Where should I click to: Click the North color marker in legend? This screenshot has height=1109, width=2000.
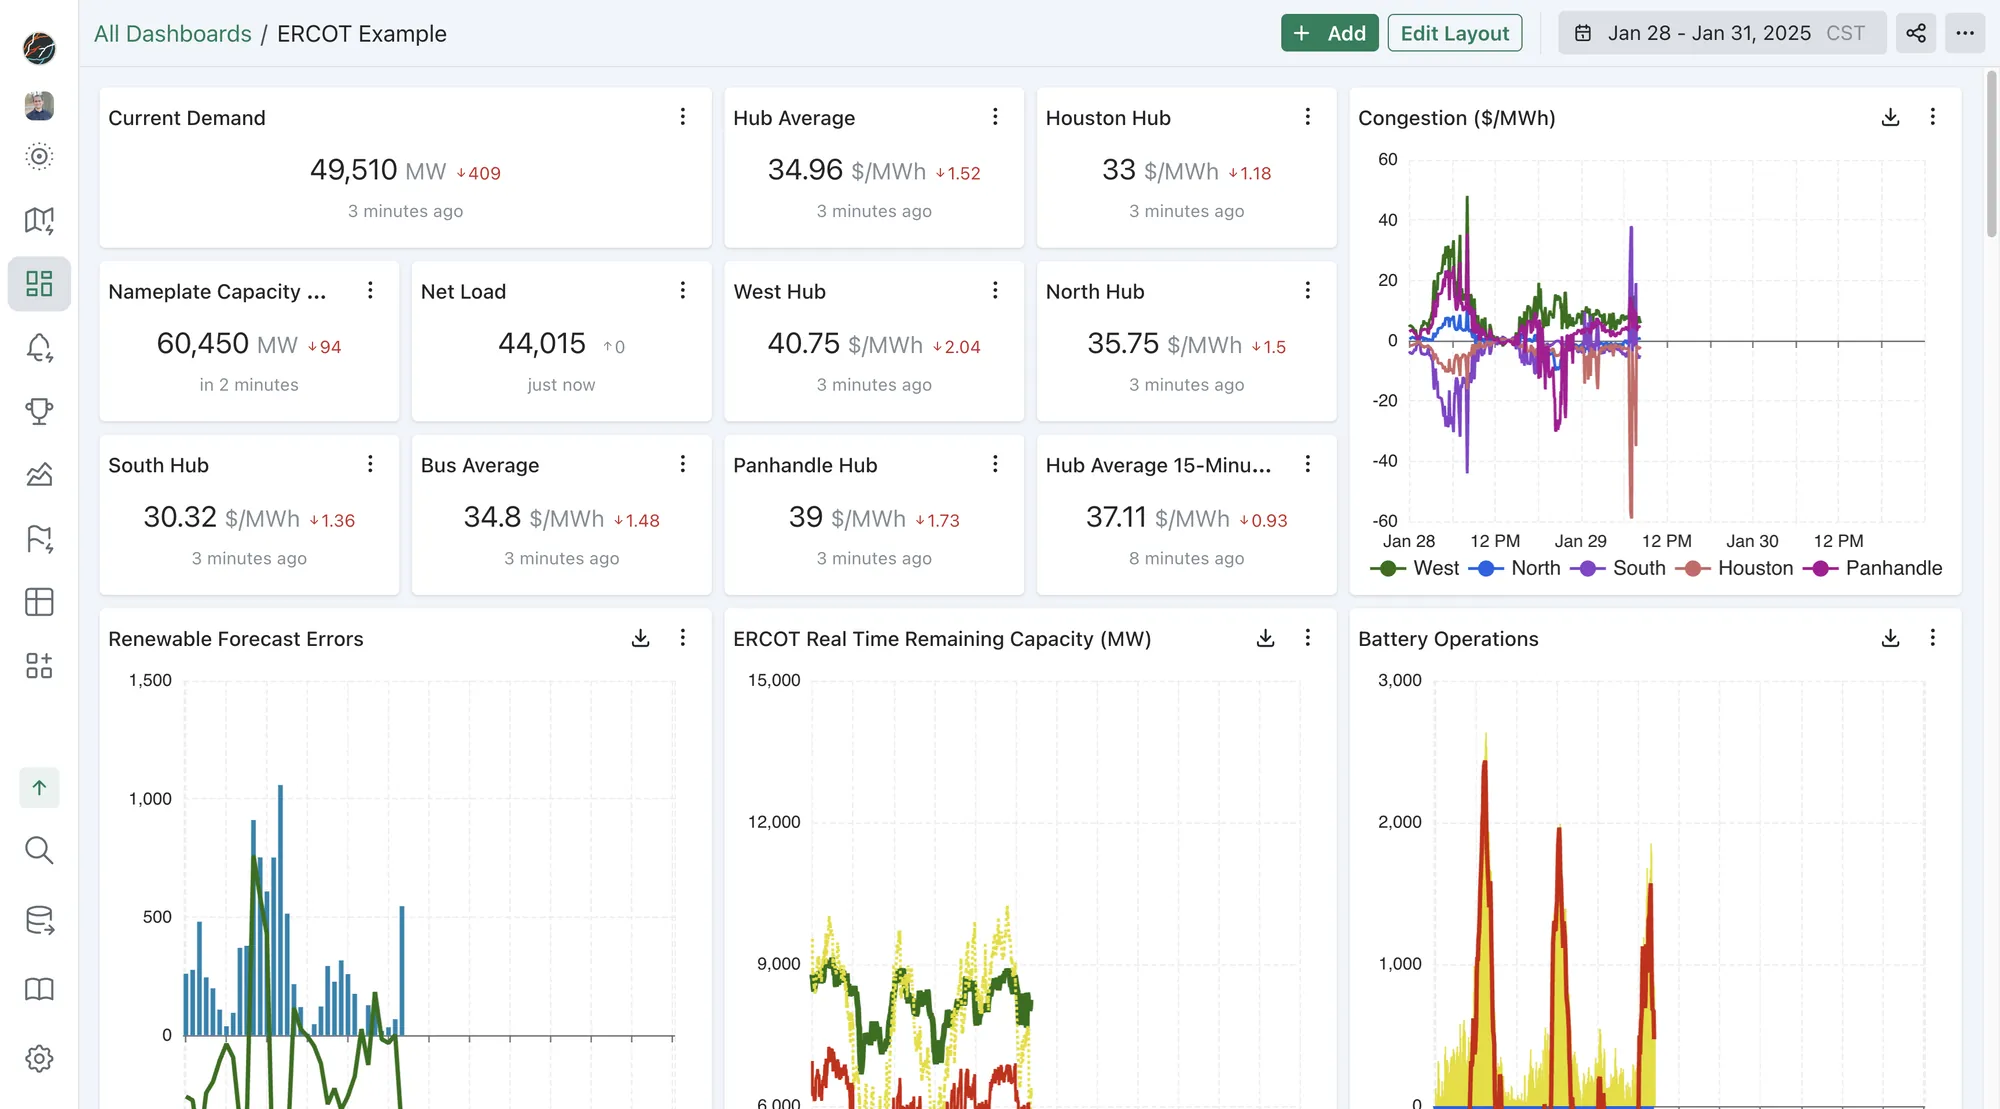[x=1486, y=568]
